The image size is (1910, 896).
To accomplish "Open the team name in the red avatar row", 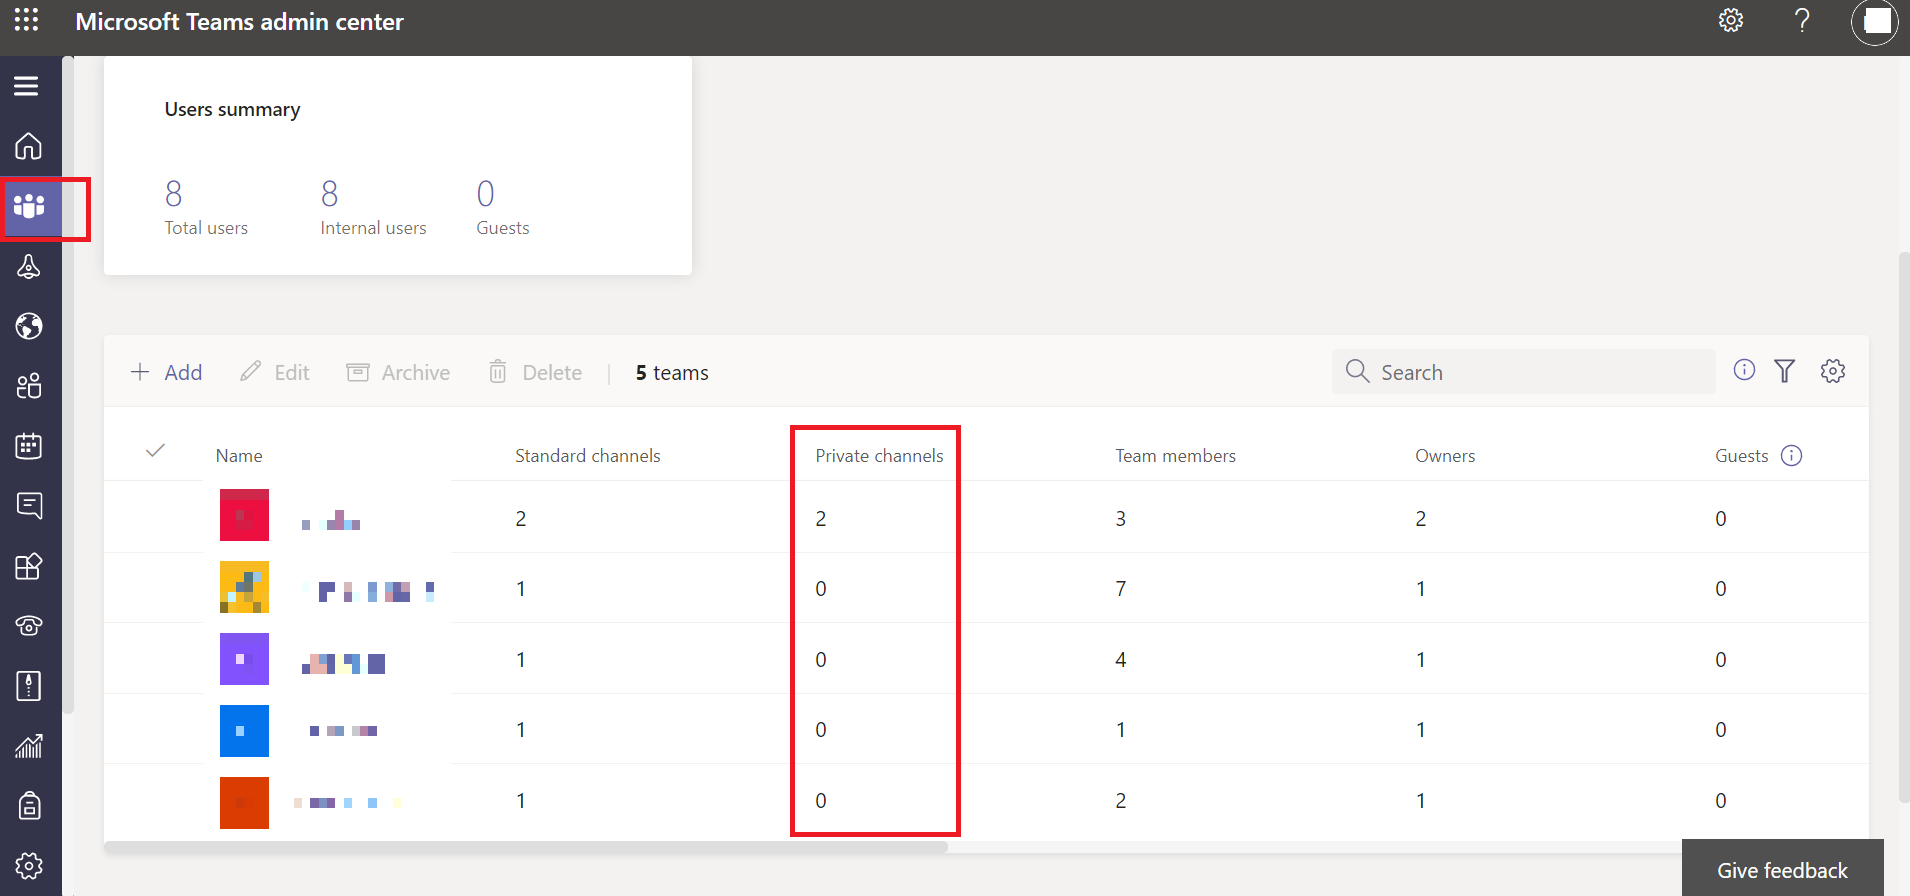I will coord(331,520).
